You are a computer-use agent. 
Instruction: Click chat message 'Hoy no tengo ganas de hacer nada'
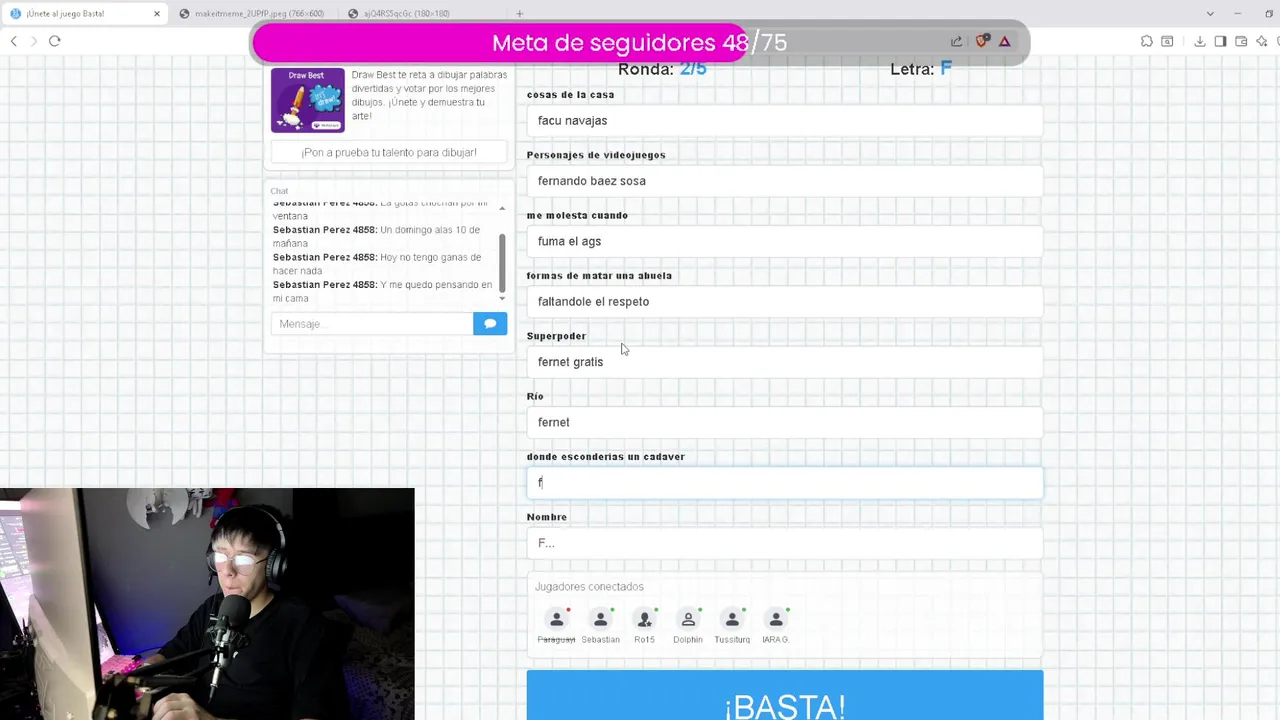377,264
